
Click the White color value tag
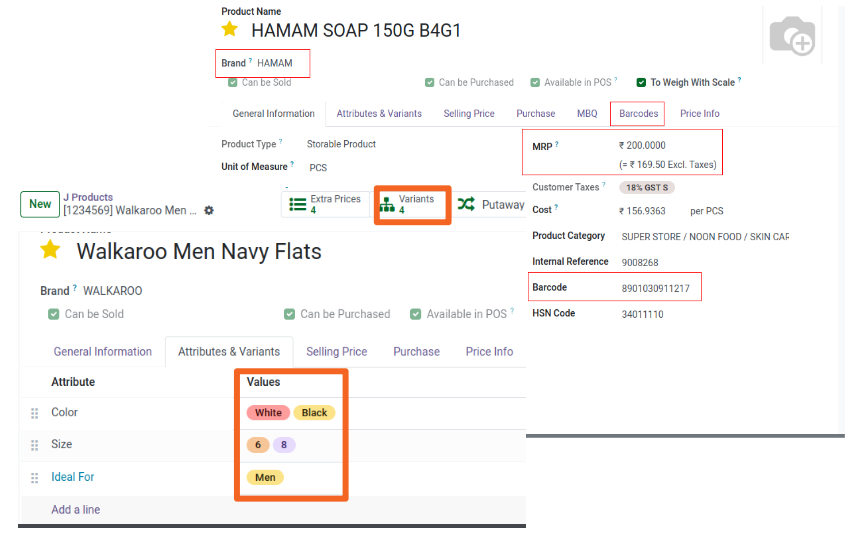click(268, 412)
